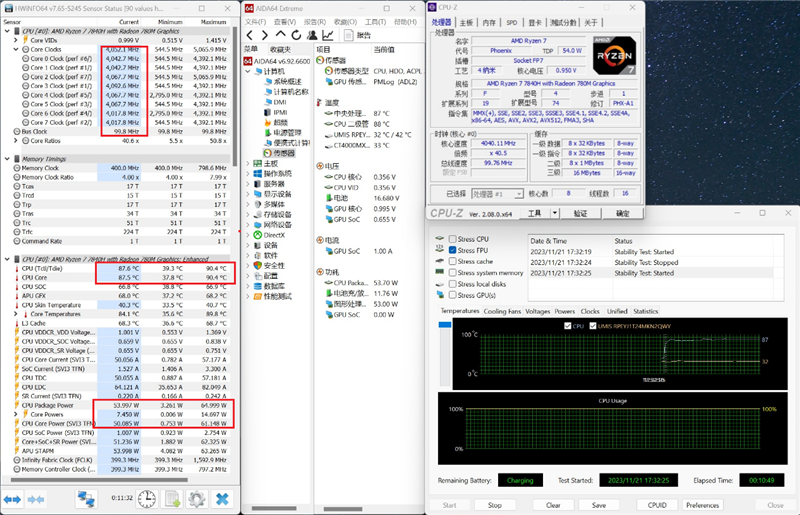
Task: Select DirectX Xbox icon in AIDA64 tree
Action: tap(258, 235)
